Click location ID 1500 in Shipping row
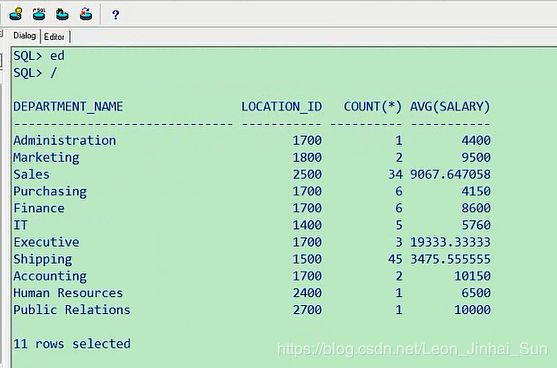The width and height of the screenshot is (557, 368). pyautogui.click(x=307, y=259)
